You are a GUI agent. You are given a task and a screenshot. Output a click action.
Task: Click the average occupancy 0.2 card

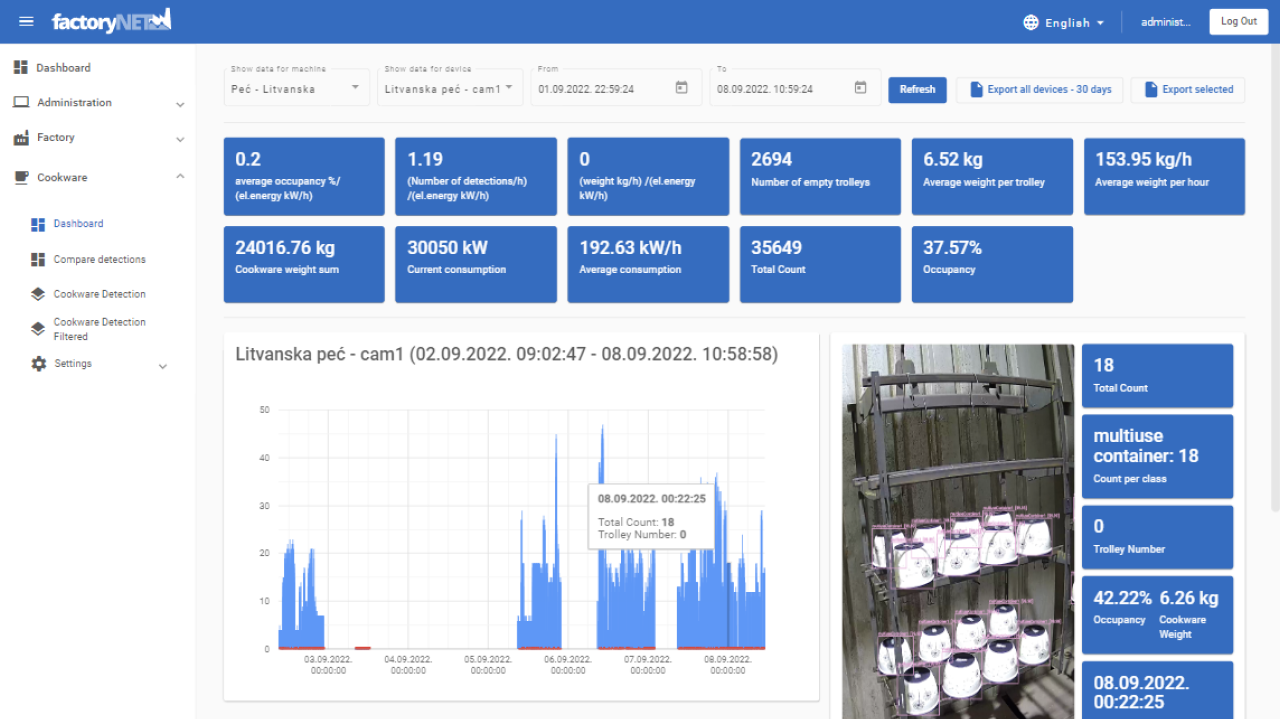(304, 177)
